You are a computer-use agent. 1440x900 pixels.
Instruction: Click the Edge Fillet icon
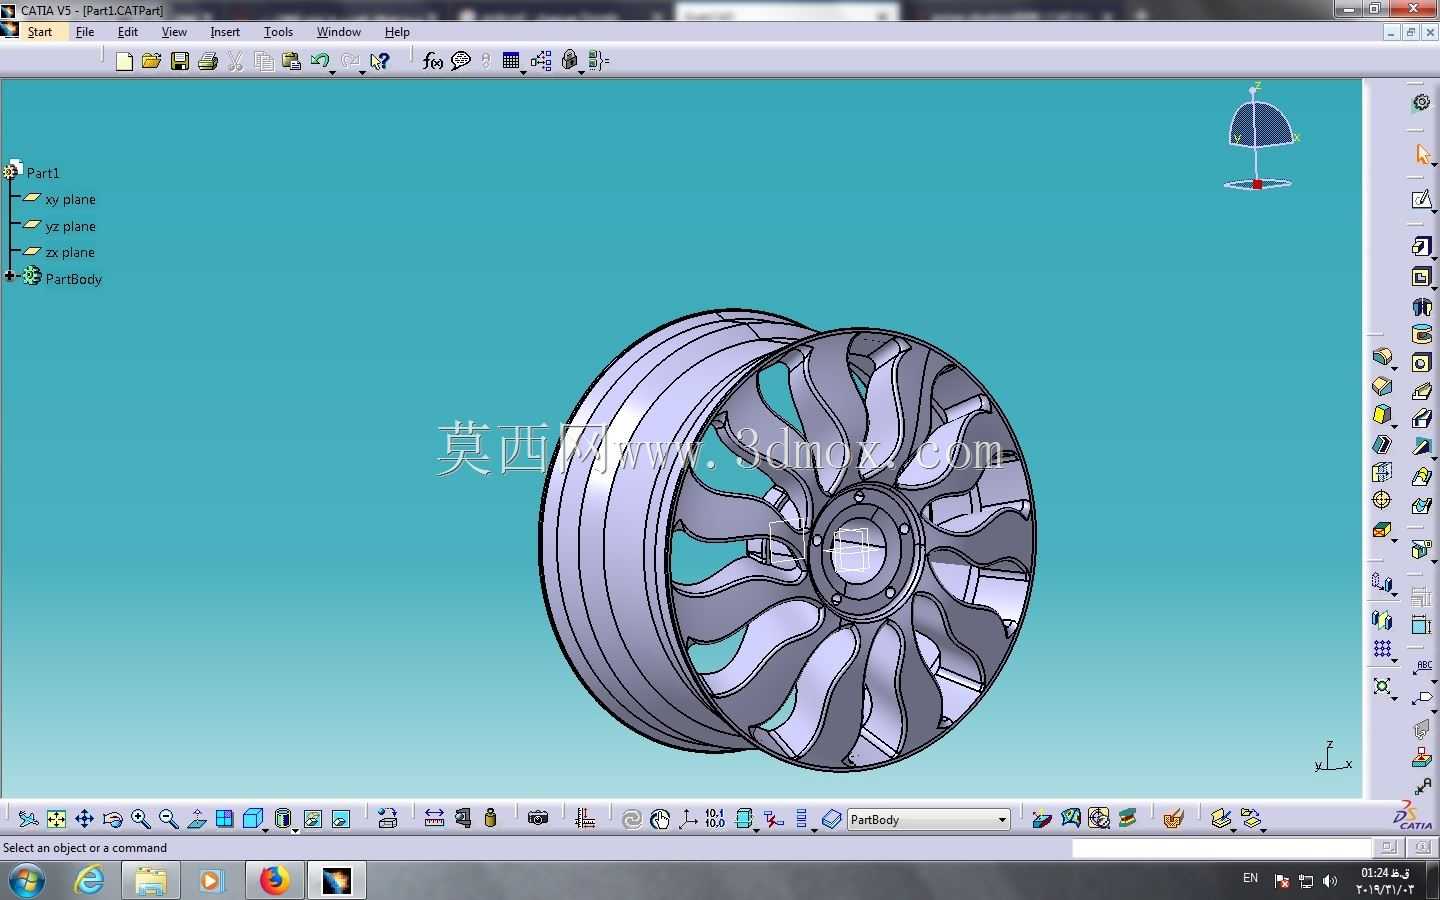pyautogui.click(x=1382, y=357)
